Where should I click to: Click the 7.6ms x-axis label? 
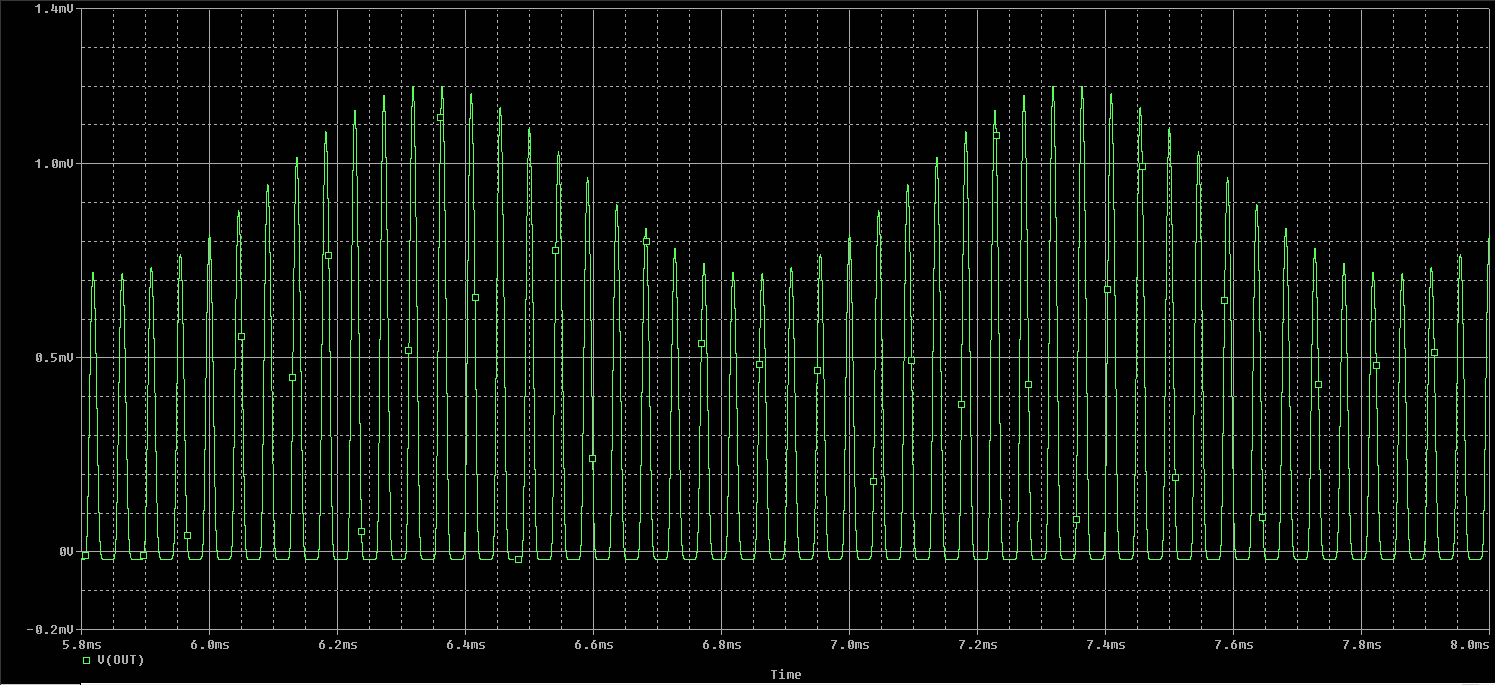pos(1233,645)
